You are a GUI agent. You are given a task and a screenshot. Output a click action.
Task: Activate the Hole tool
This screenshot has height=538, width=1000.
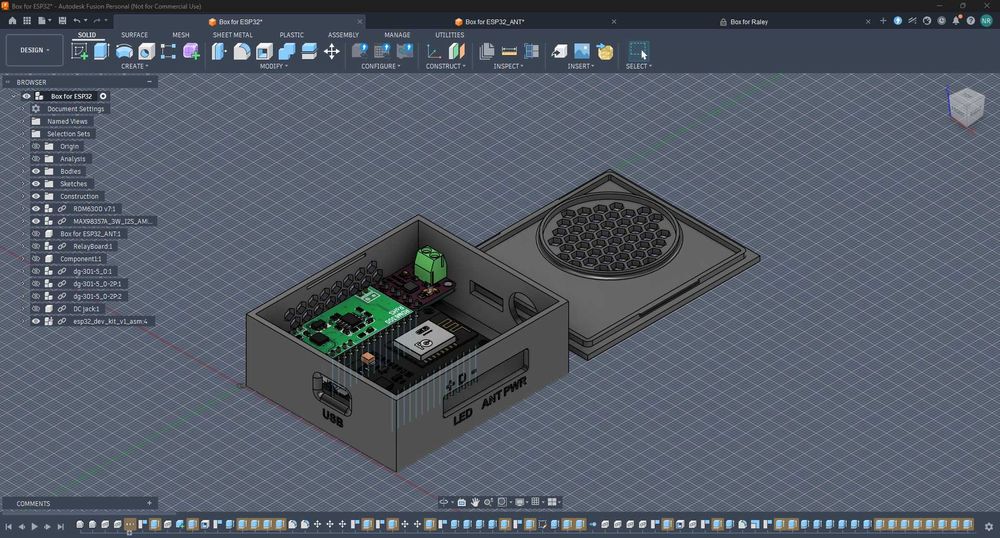[146, 51]
